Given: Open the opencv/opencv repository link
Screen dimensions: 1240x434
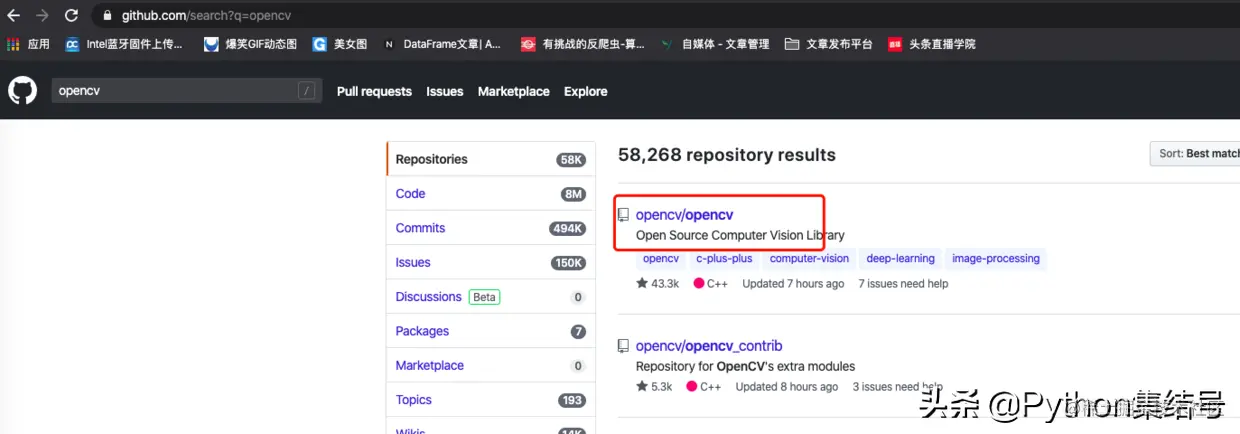Looking at the screenshot, I should point(684,215).
